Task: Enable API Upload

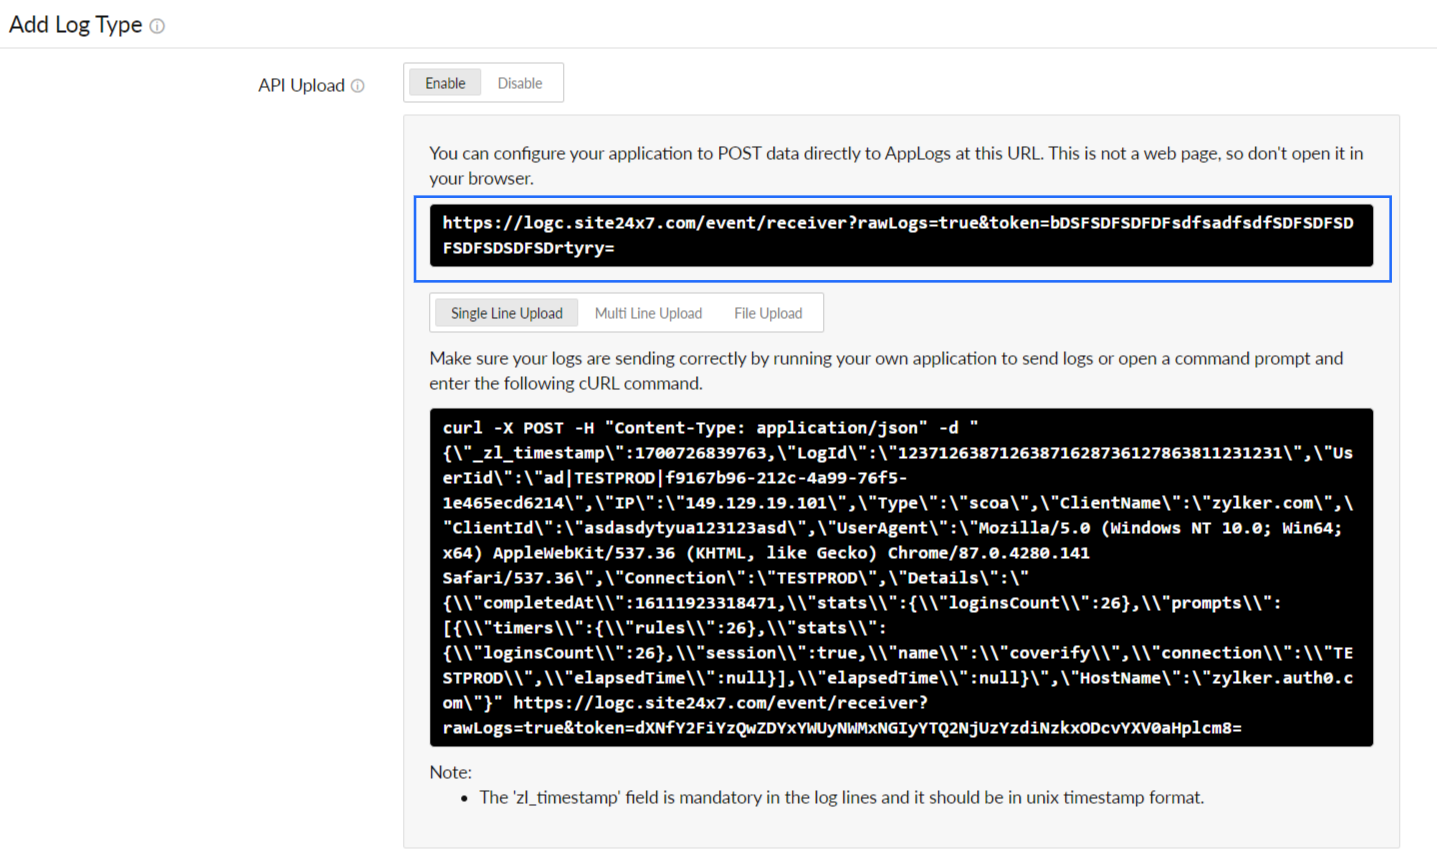Action: 444,82
